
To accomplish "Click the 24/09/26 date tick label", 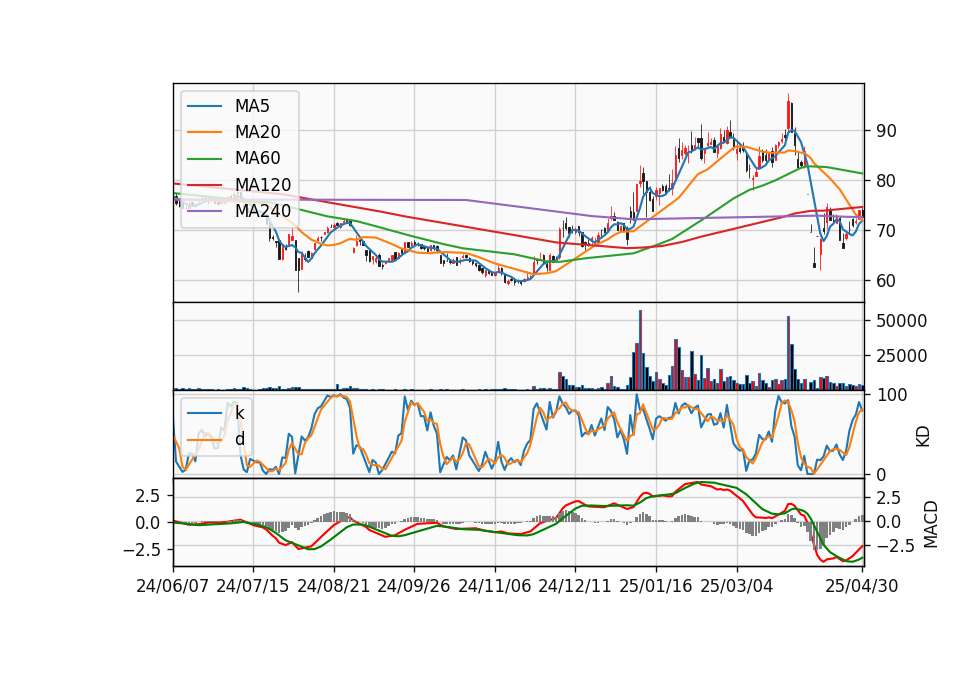I will [414, 586].
